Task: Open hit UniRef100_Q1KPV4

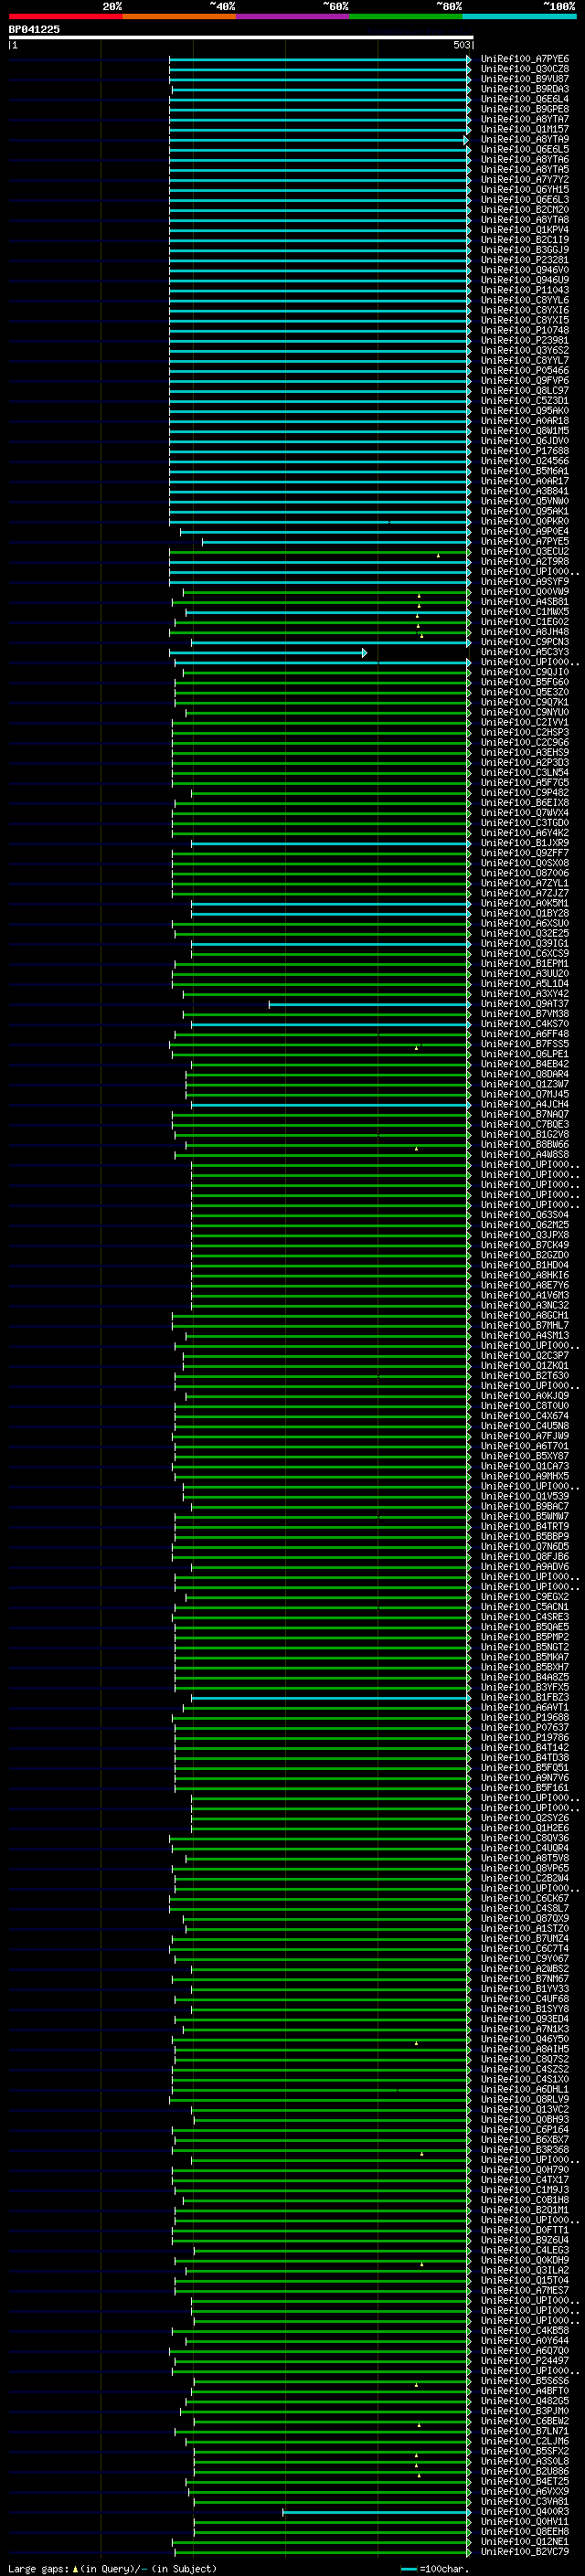Action: 525,230
